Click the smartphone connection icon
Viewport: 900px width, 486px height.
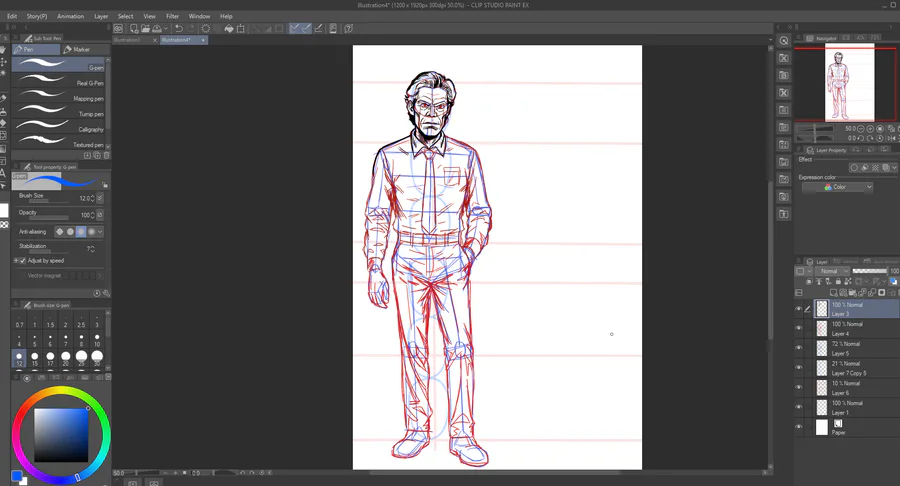tap(333, 28)
